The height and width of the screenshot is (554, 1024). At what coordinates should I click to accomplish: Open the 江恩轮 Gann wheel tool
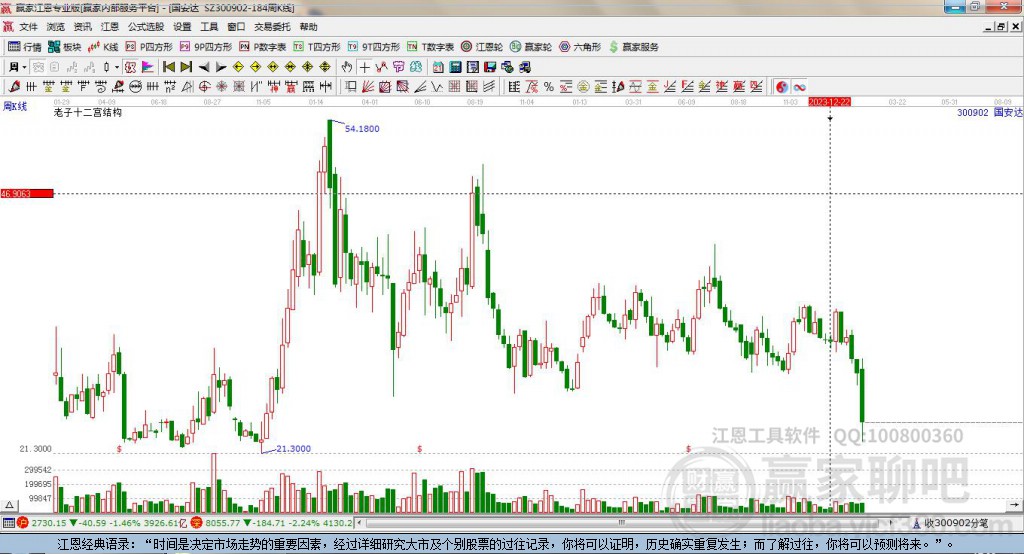[489, 47]
